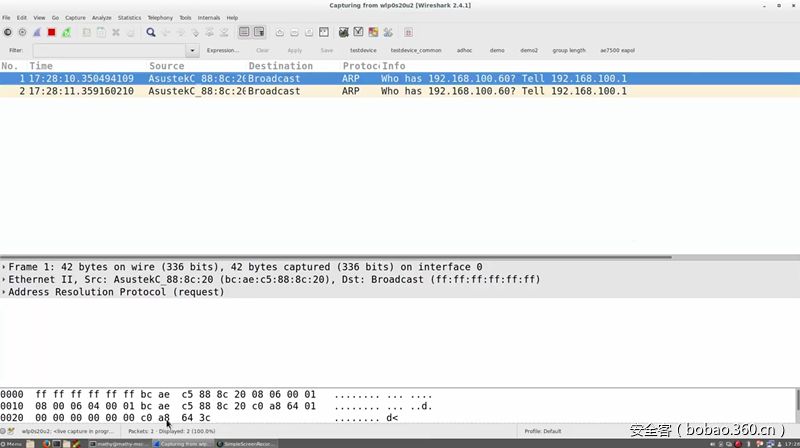
Task: Apply the demo2 filter shortcut
Action: [x=529, y=51]
